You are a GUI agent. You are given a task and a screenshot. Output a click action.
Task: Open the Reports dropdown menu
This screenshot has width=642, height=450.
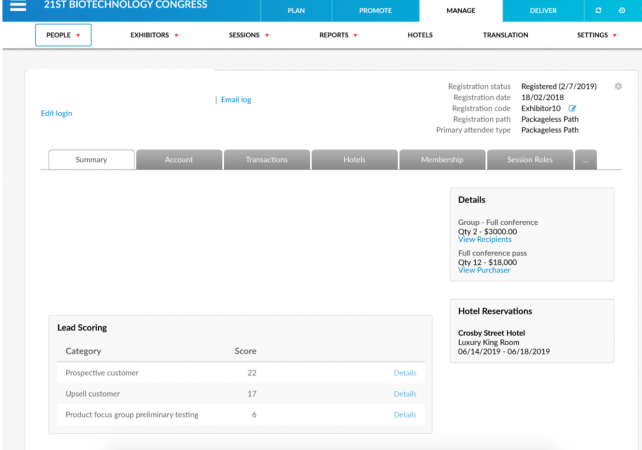coord(338,35)
